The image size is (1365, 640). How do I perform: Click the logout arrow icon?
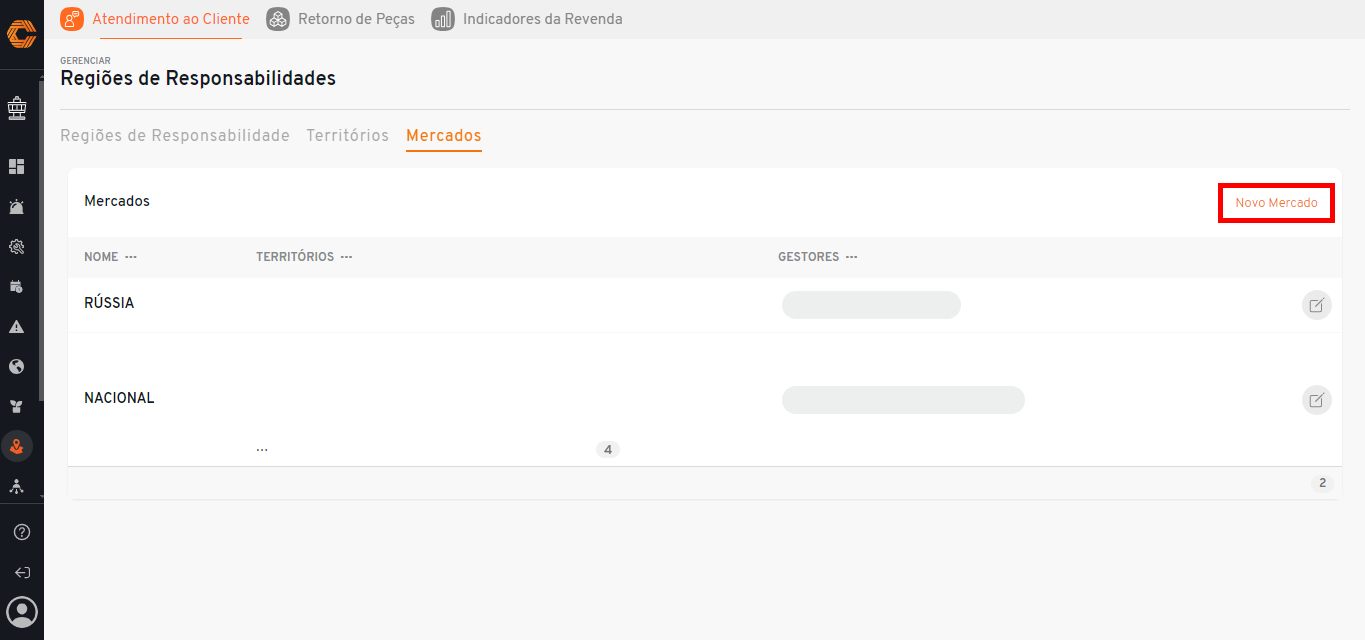pyautogui.click(x=21, y=573)
